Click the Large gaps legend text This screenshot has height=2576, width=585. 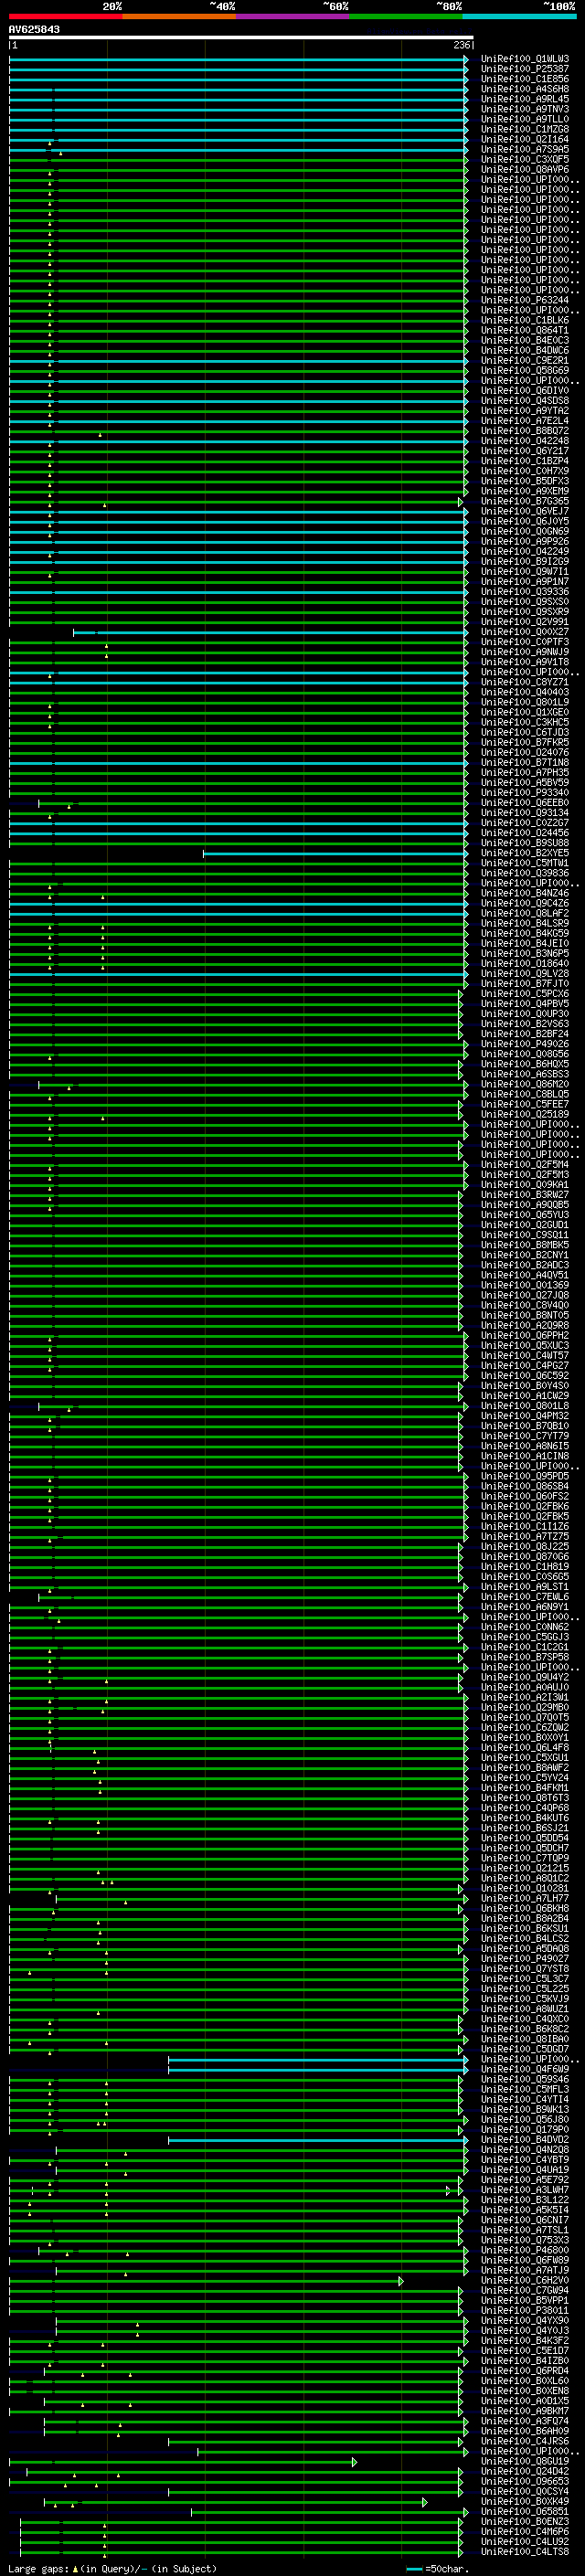coord(111,2568)
